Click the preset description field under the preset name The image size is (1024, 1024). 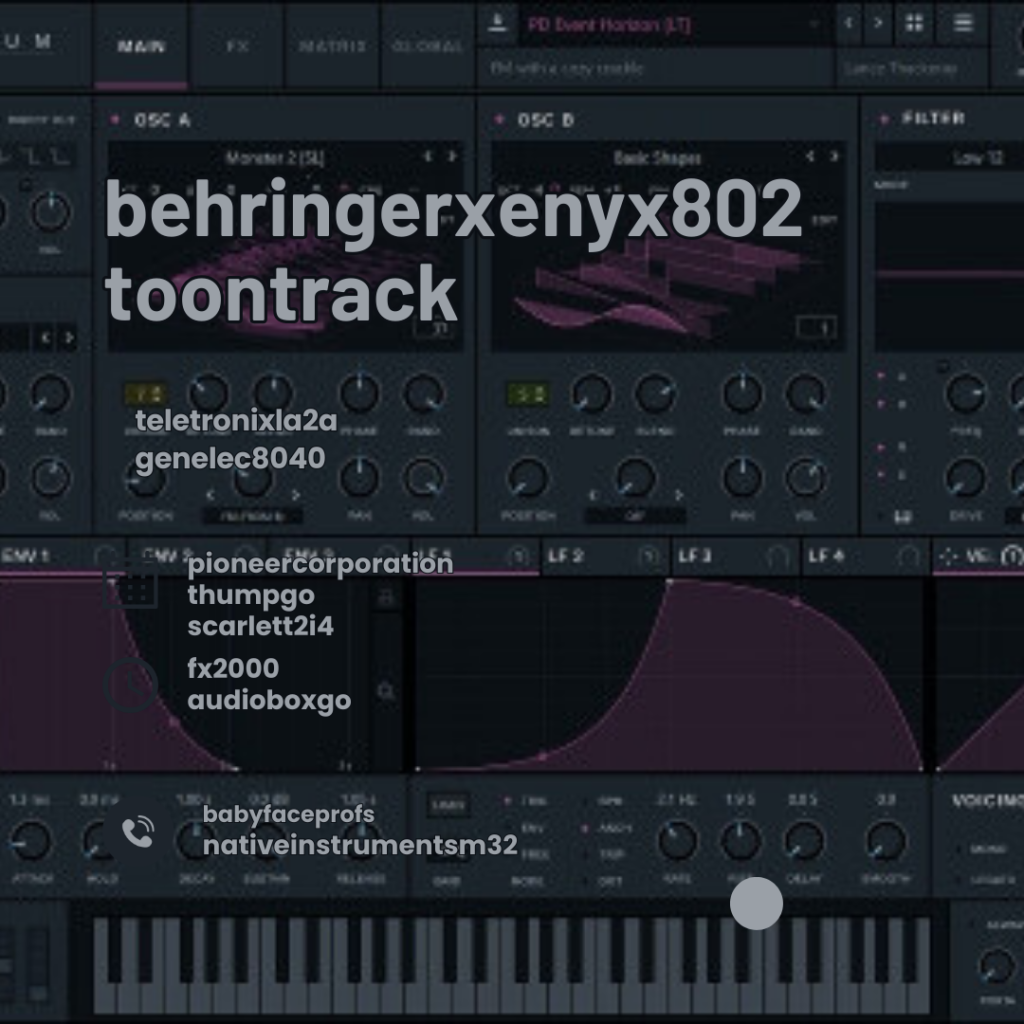(x=656, y=68)
